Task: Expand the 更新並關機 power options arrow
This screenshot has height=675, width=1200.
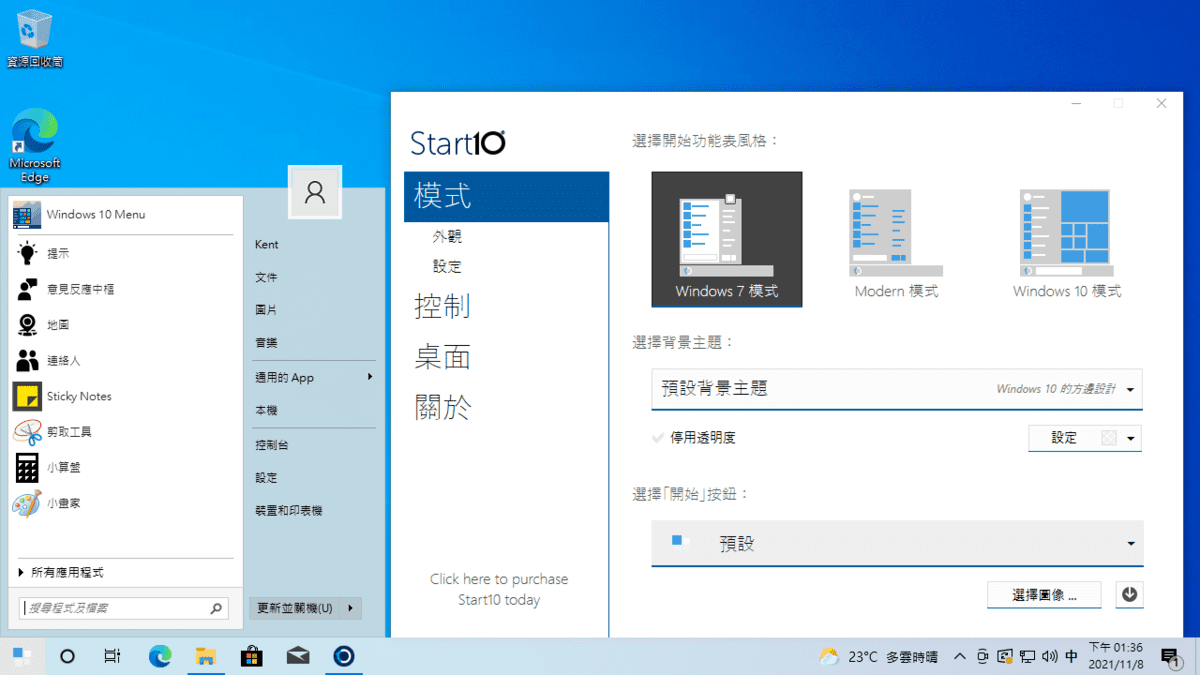Action: (349, 608)
